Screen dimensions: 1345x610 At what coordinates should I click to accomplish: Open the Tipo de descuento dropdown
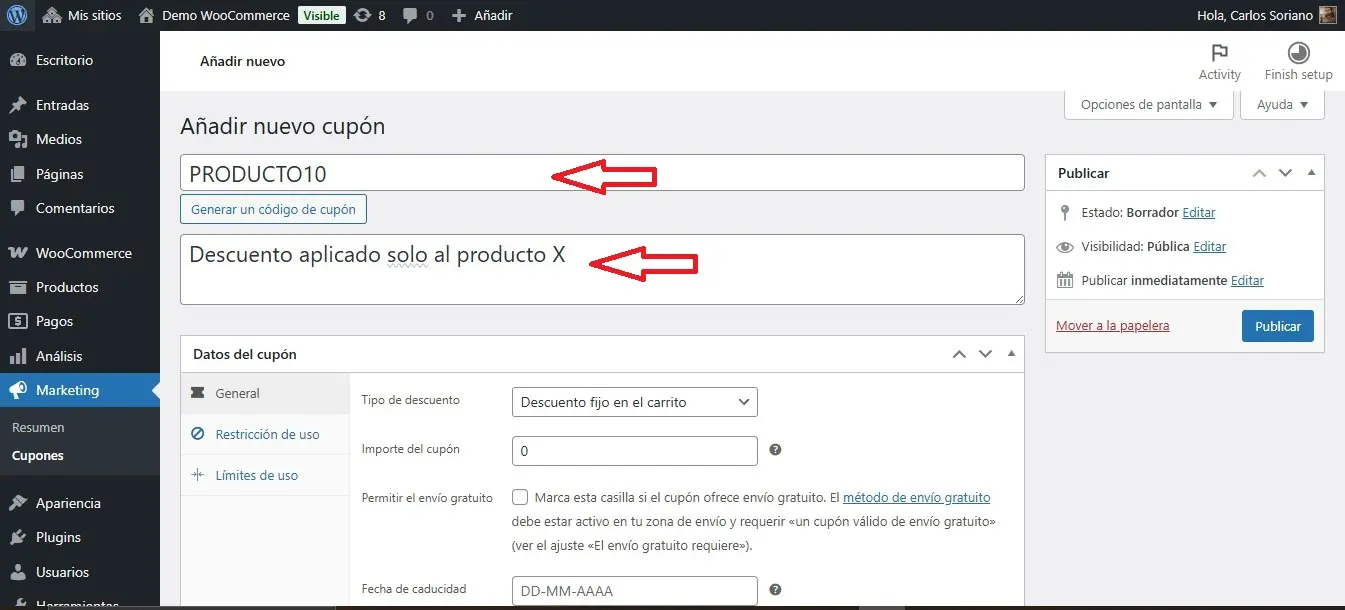[x=634, y=402]
